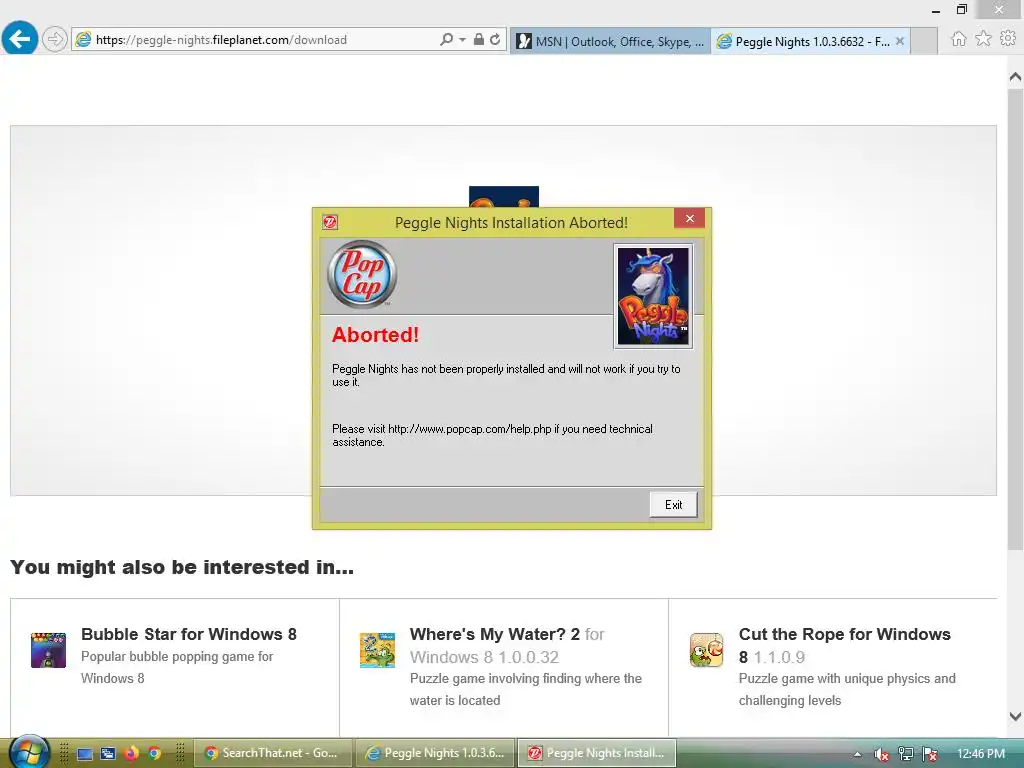The width and height of the screenshot is (1024, 768).
Task: Open the browser Home icon
Action: point(958,39)
